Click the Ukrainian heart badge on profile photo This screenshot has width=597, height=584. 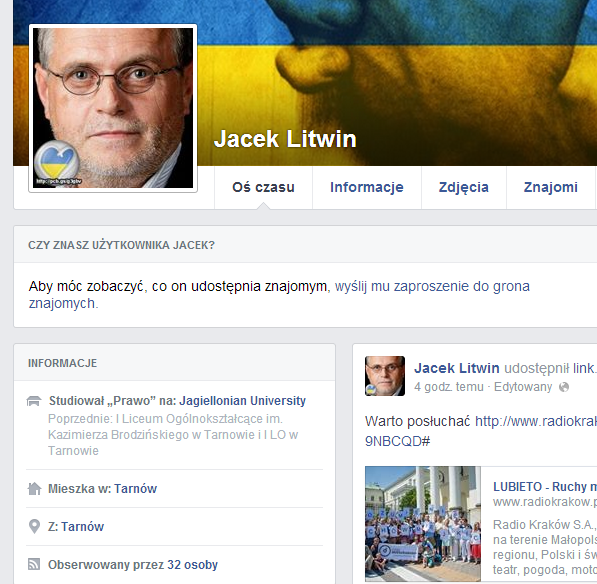point(57,161)
